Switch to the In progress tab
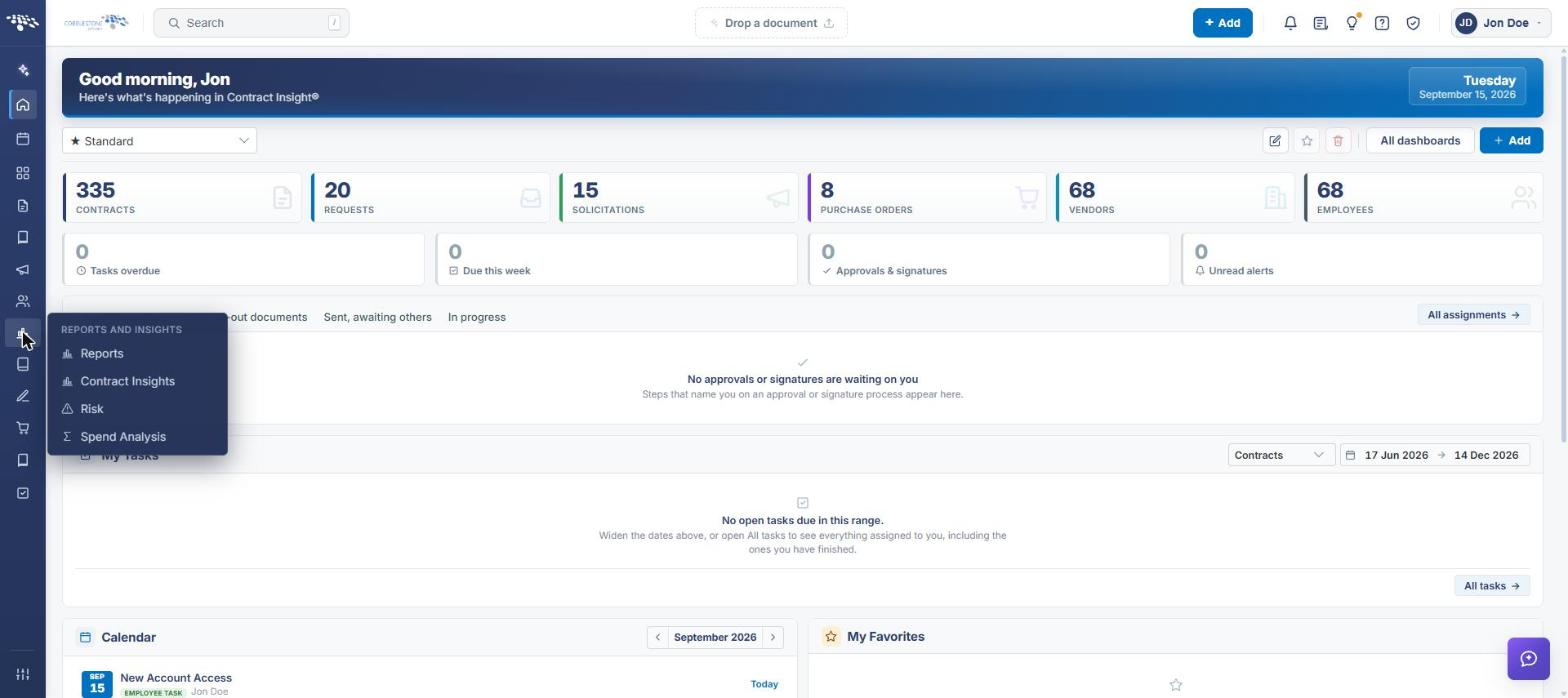Image resolution: width=1568 pixels, height=698 pixels. pyautogui.click(x=477, y=317)
